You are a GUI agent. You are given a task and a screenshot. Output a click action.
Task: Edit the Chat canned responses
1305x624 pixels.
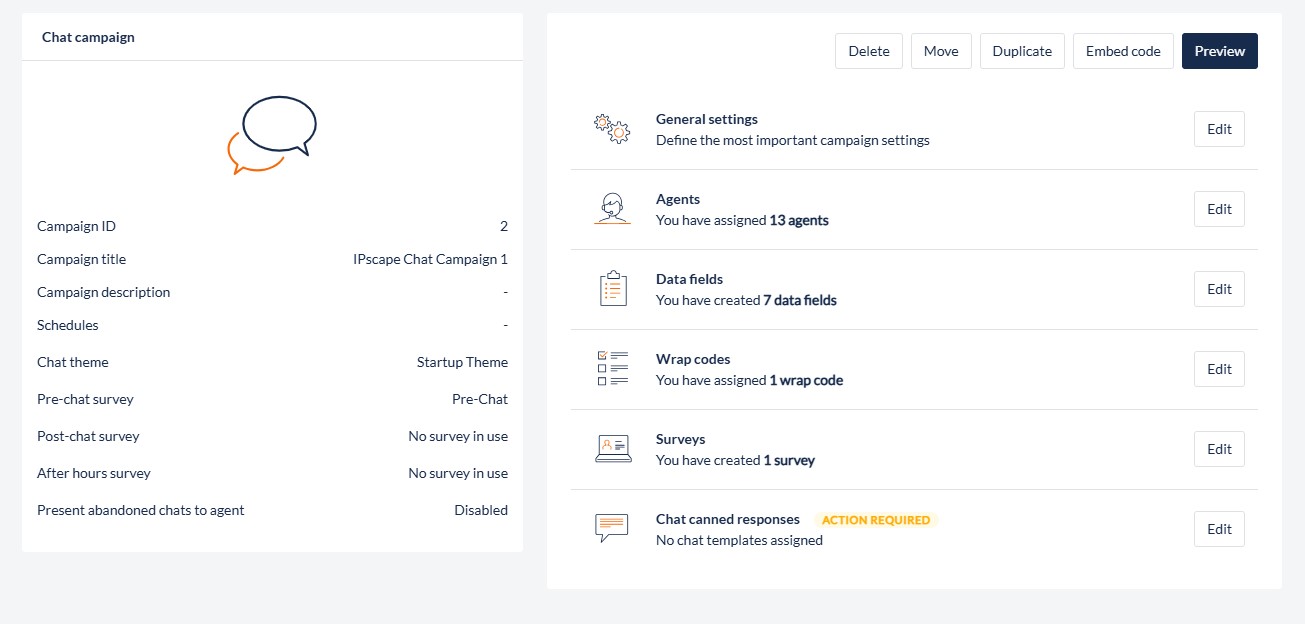click(x=1219, y=529)
